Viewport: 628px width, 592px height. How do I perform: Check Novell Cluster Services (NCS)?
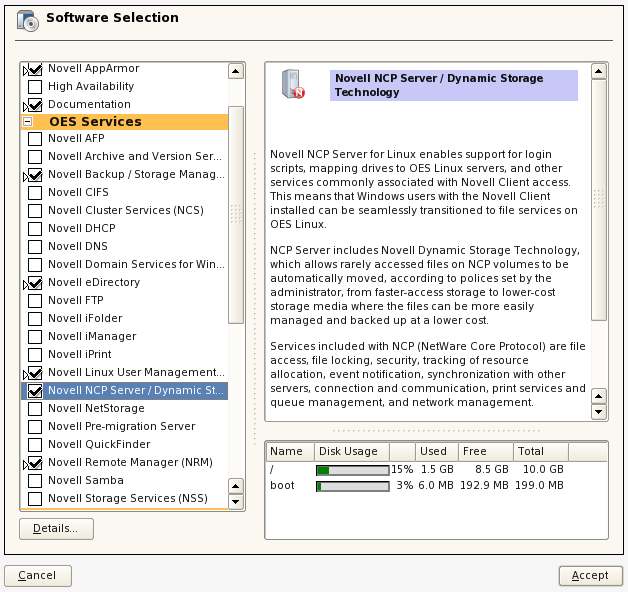35,211
